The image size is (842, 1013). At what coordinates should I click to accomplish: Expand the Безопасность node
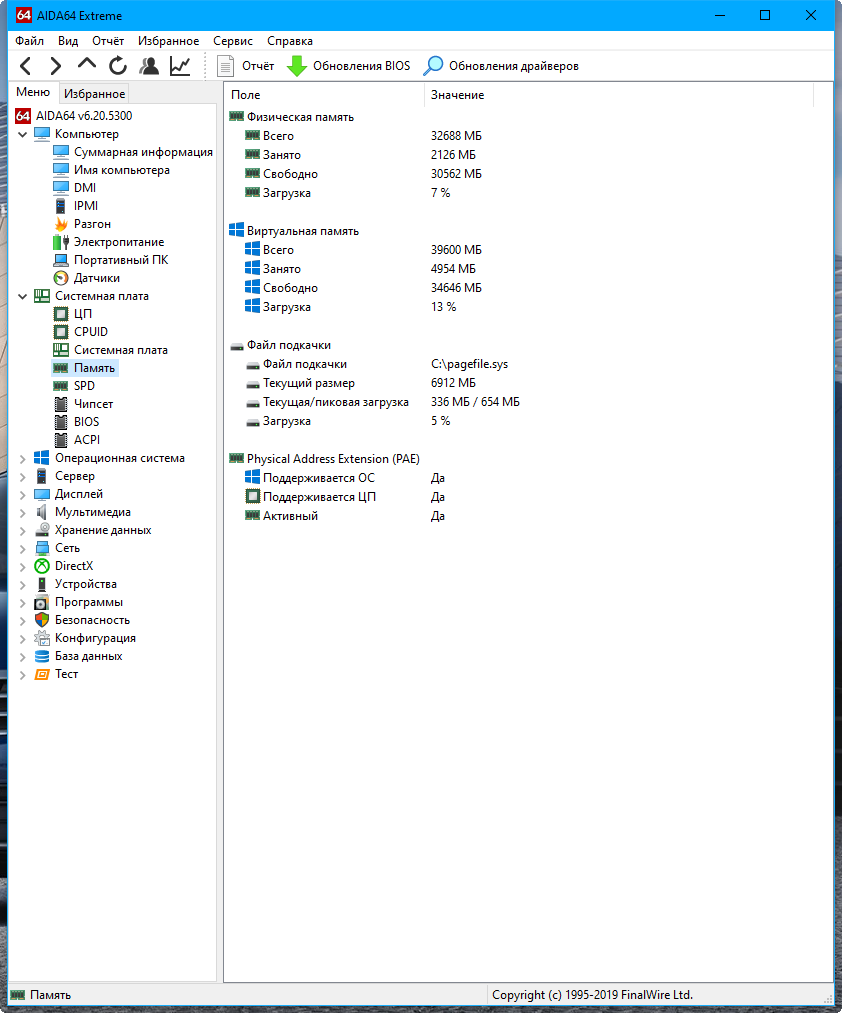point(23,621)
